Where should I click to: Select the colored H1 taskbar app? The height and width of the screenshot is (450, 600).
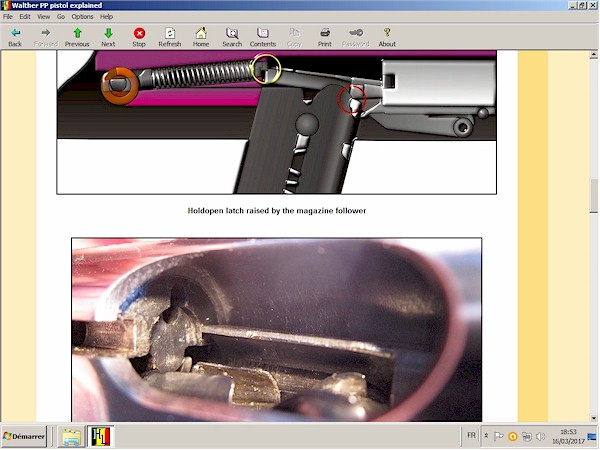point(101,436)
